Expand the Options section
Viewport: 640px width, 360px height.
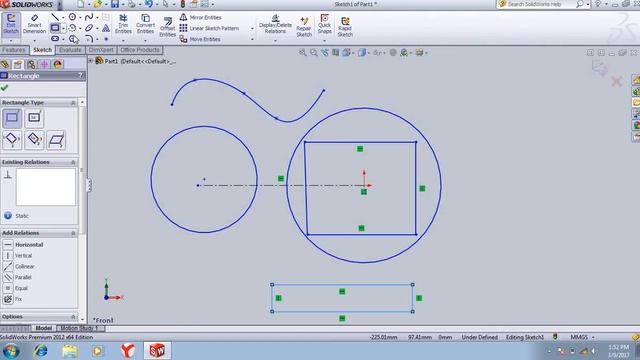[x=73, y=317]
